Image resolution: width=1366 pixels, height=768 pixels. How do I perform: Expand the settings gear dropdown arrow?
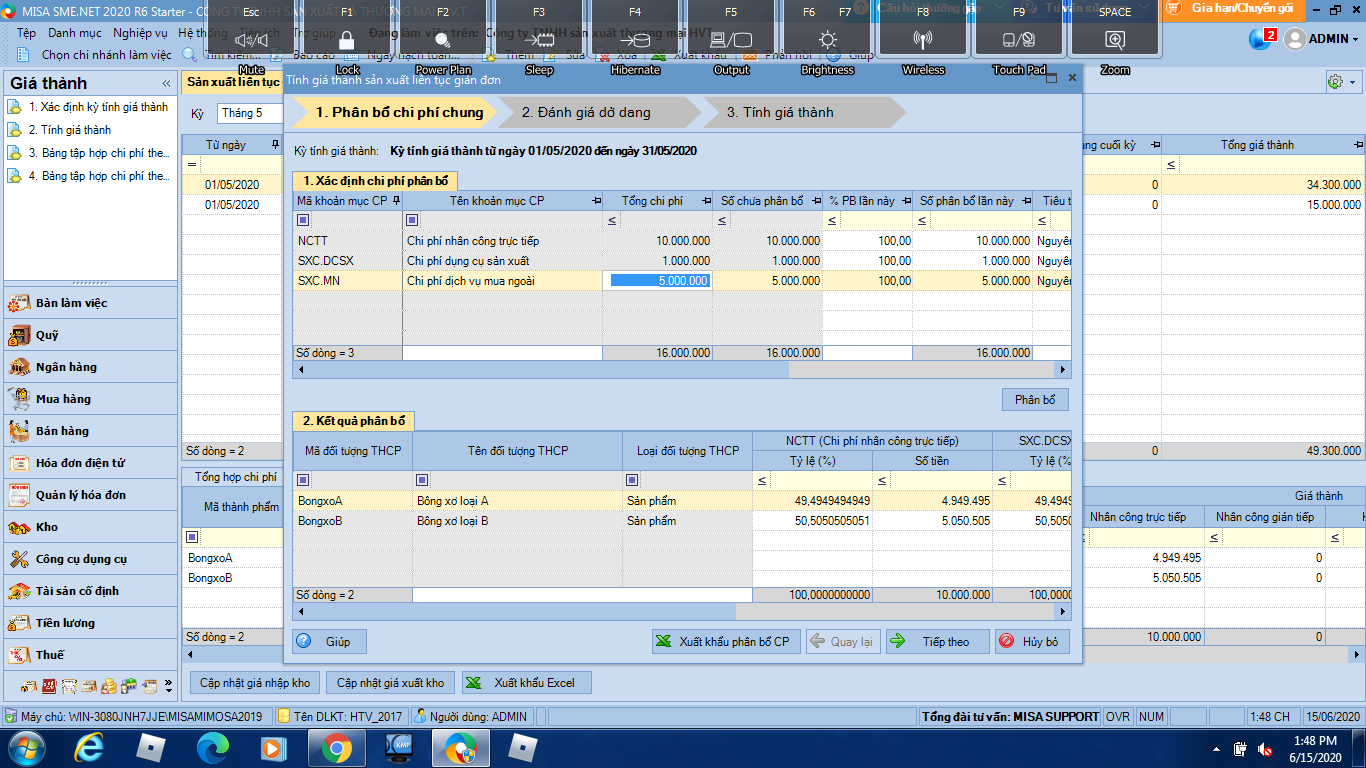pos(1353,83)
